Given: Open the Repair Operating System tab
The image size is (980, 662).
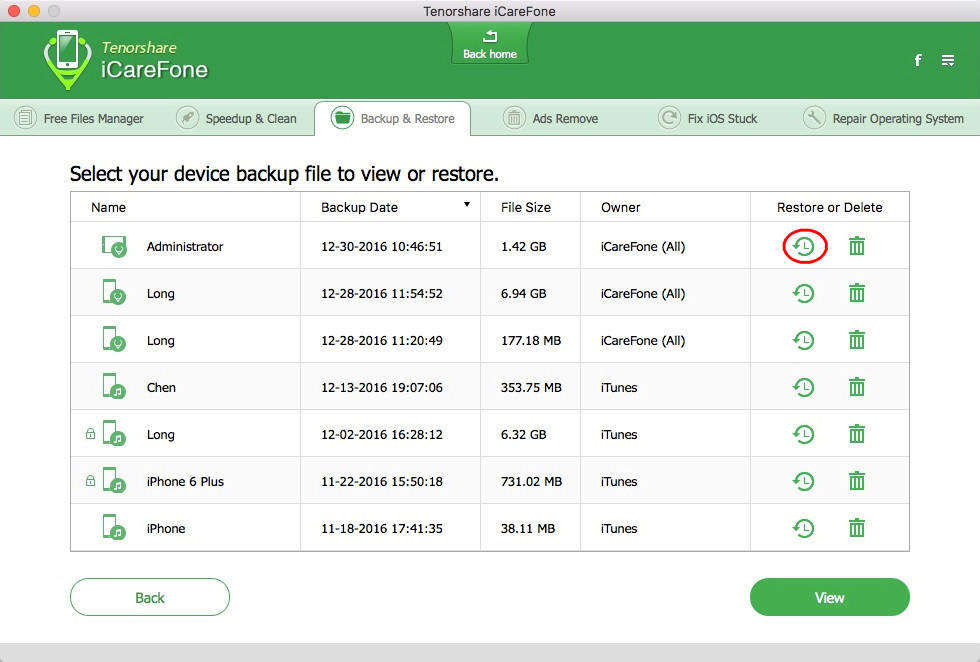Looking at the screenshot, I should (x=883, y=118).
